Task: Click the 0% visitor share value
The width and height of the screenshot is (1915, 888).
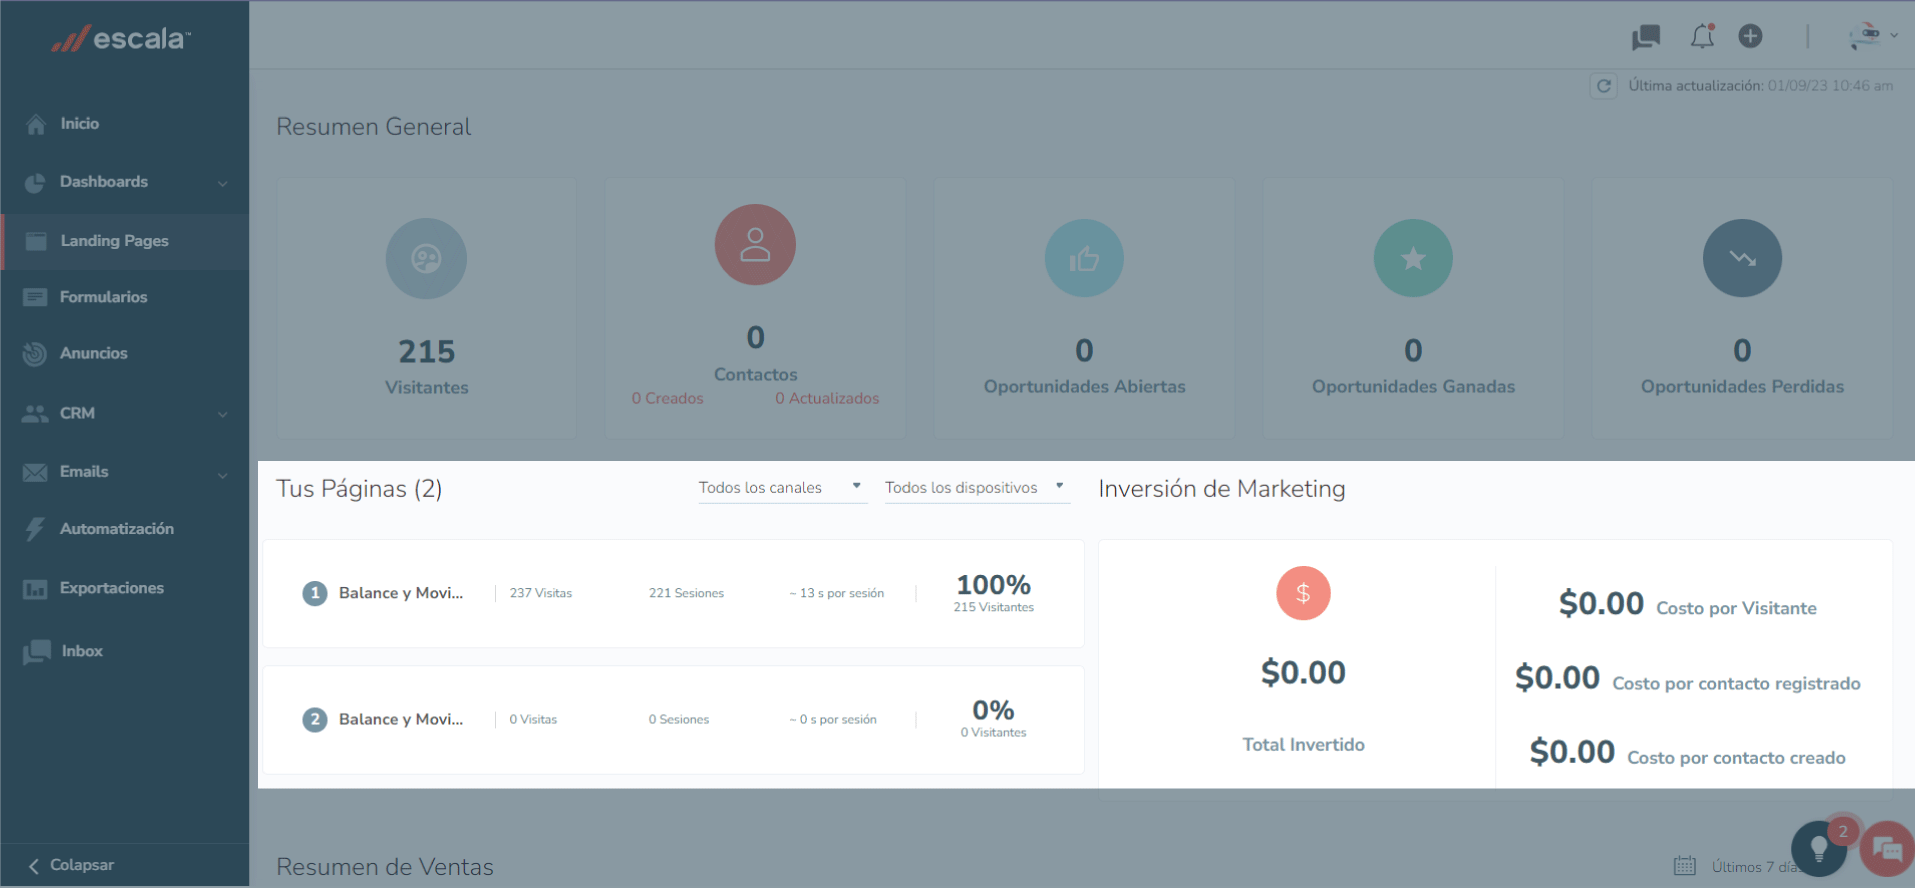Action: pyautogui.click(x=993, y=710)
